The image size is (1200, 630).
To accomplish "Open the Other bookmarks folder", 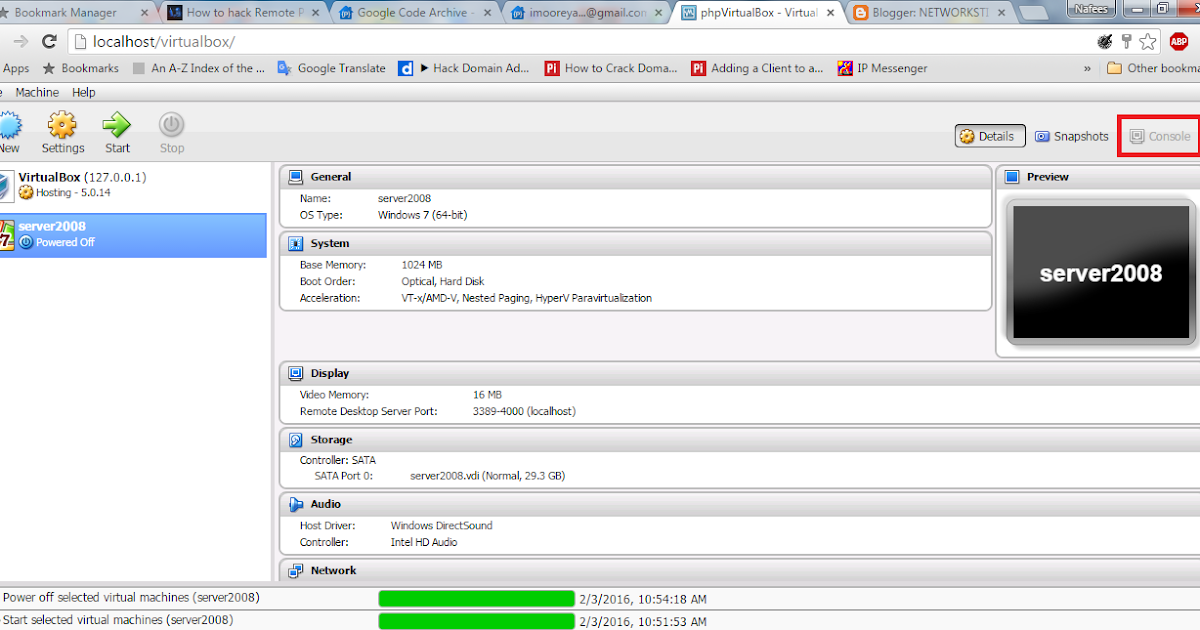I will pos(1153,68).
